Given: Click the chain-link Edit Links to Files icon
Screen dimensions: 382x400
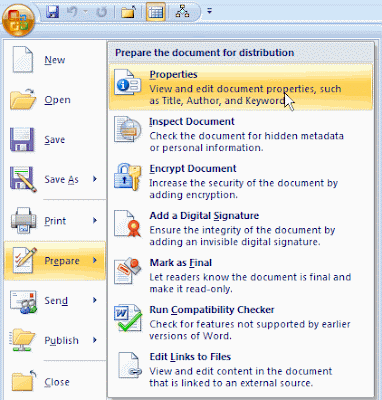Looking at the screenshot, I should point(129,365).
